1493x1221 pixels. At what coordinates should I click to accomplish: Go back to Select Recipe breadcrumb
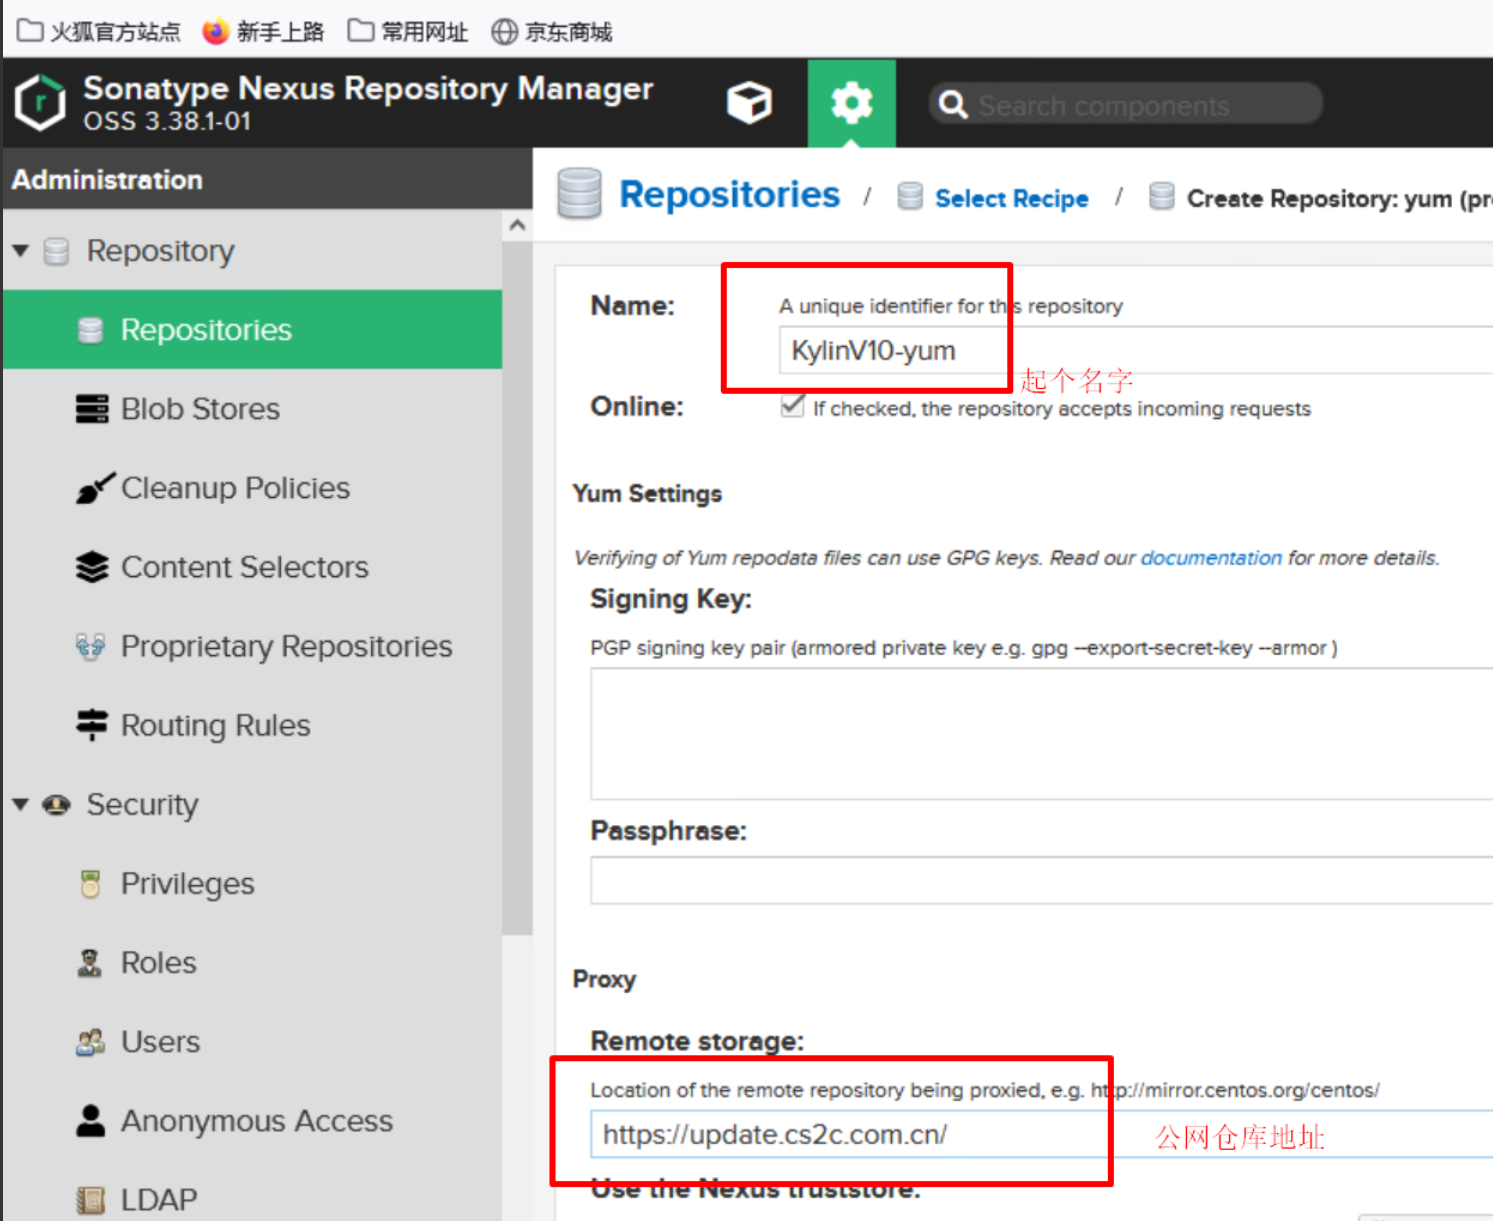[1011, 198]
